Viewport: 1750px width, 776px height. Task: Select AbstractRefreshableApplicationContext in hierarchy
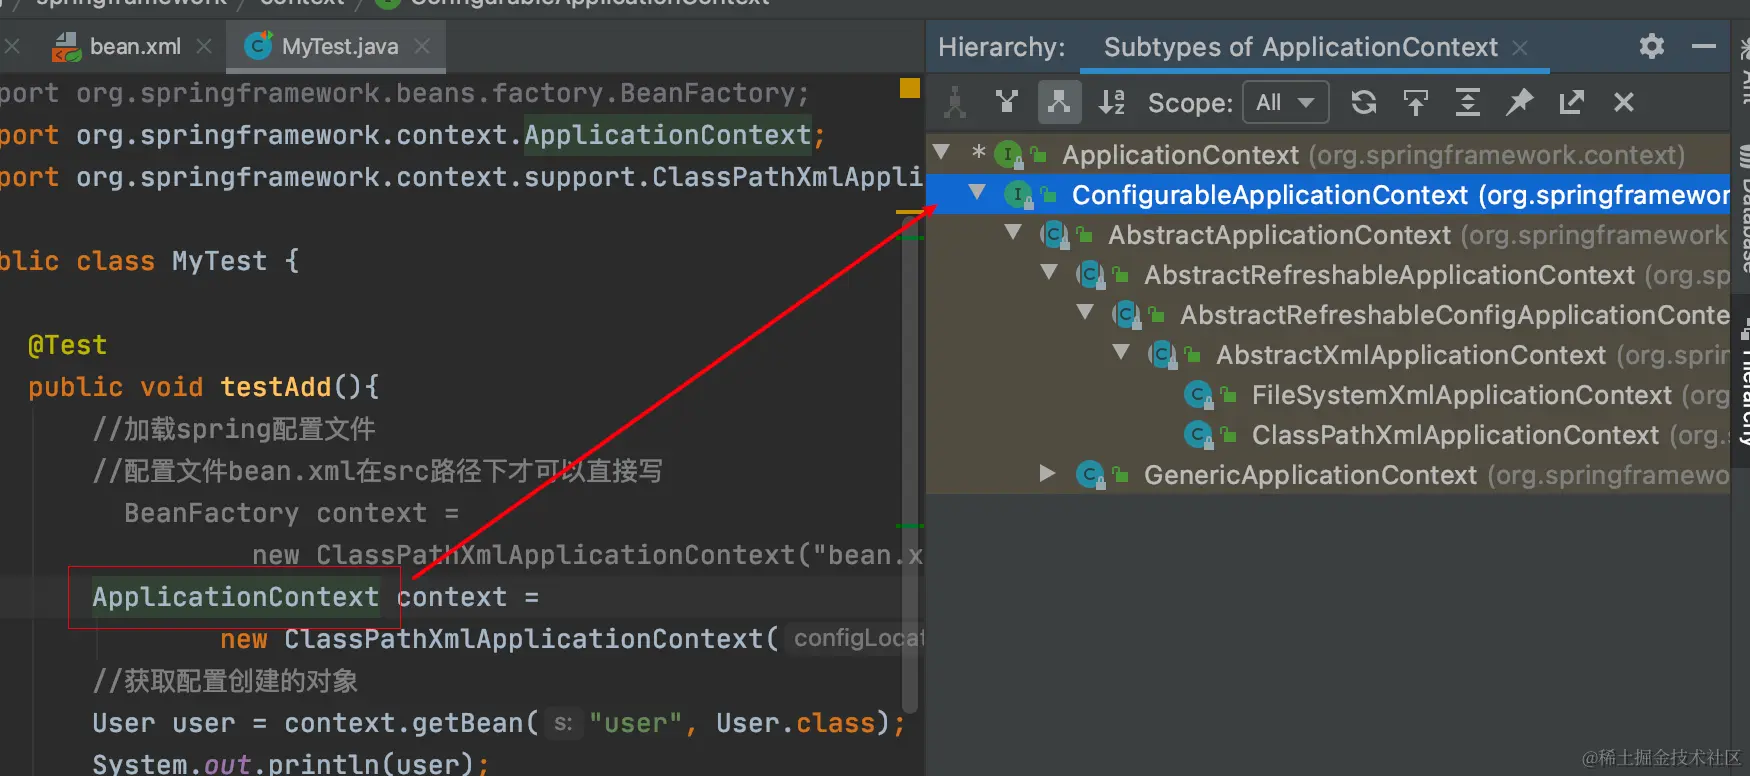coord(1328,275)
